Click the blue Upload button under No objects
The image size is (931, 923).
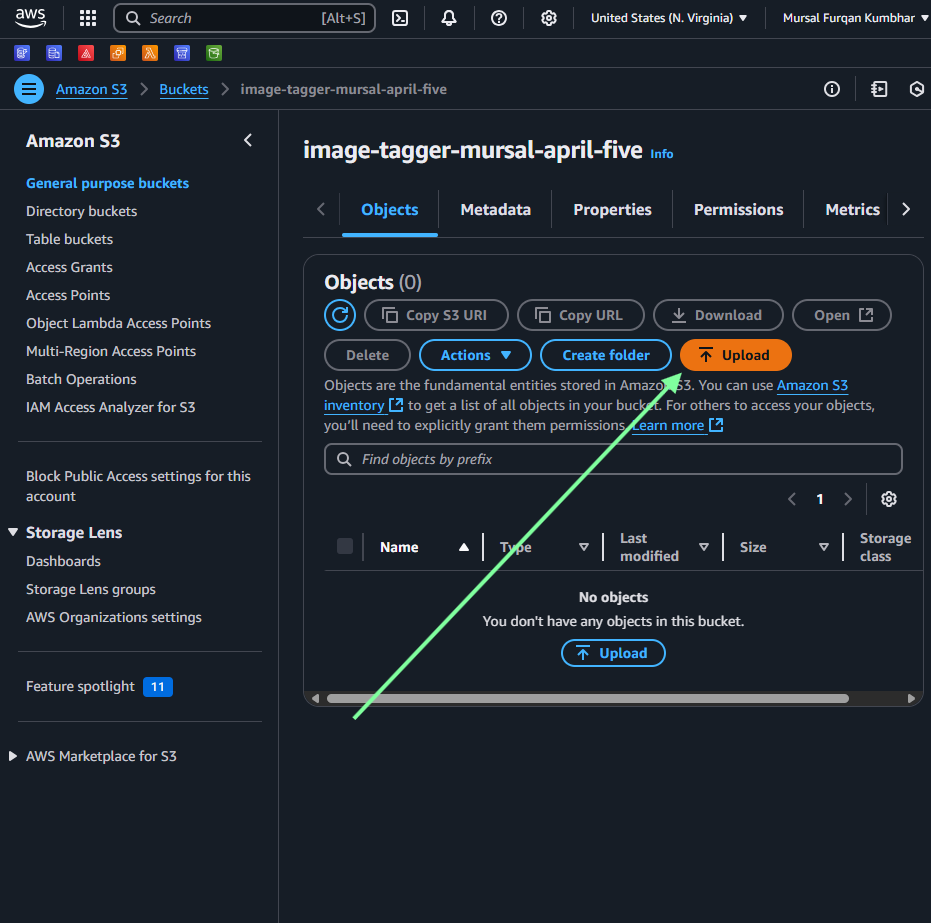click(613, 653)
